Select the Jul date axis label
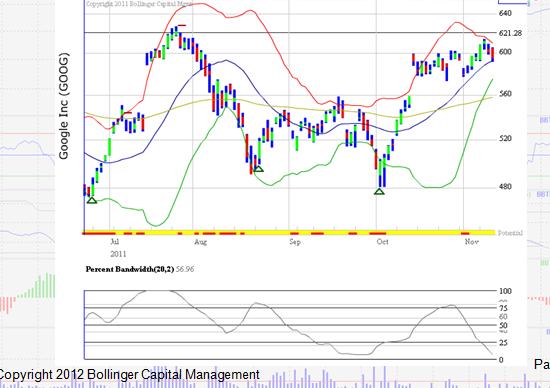 pyautogui.click(x=115, y=242)
